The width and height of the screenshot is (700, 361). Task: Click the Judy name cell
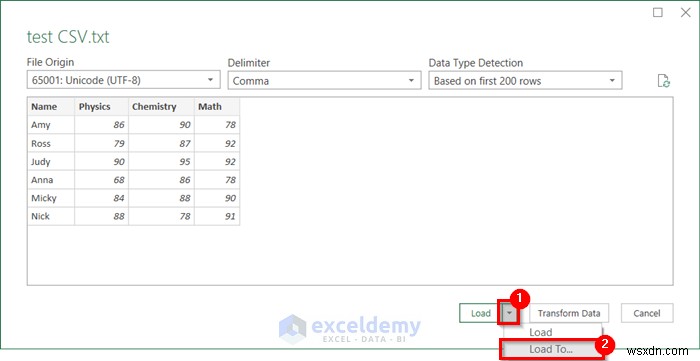point(51,162)
